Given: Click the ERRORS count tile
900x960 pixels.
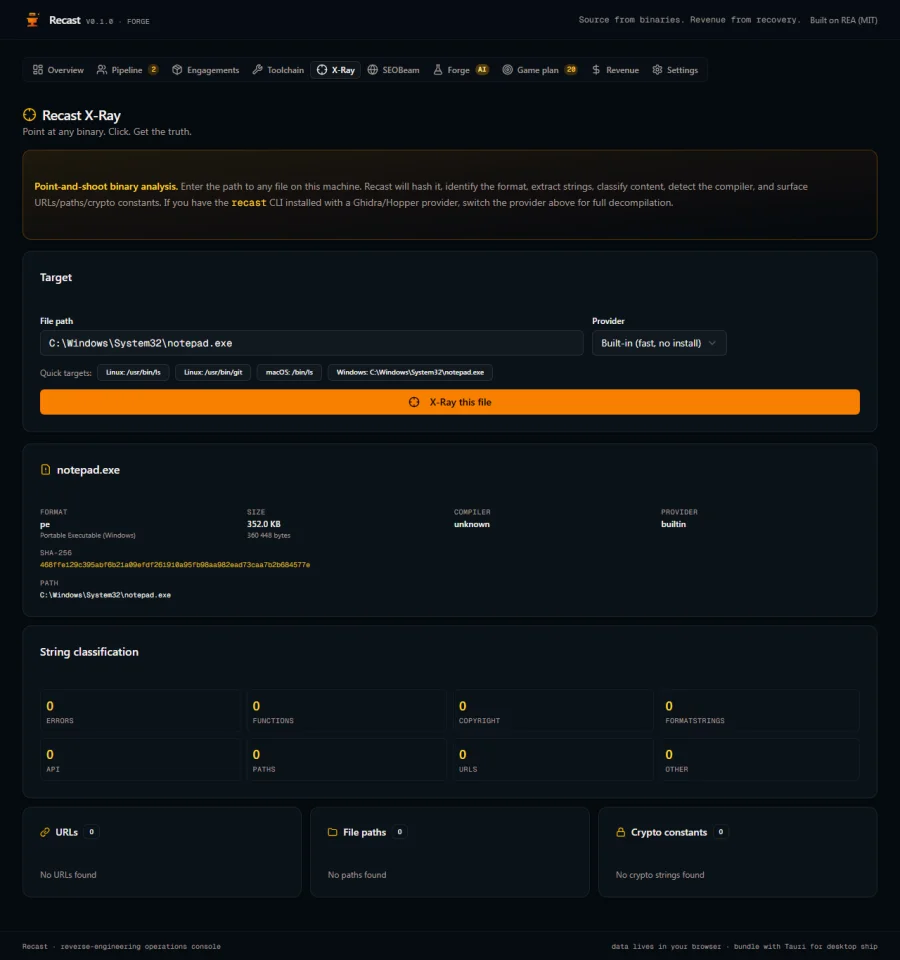Looking at the screenshot, I should coord(140,711).
